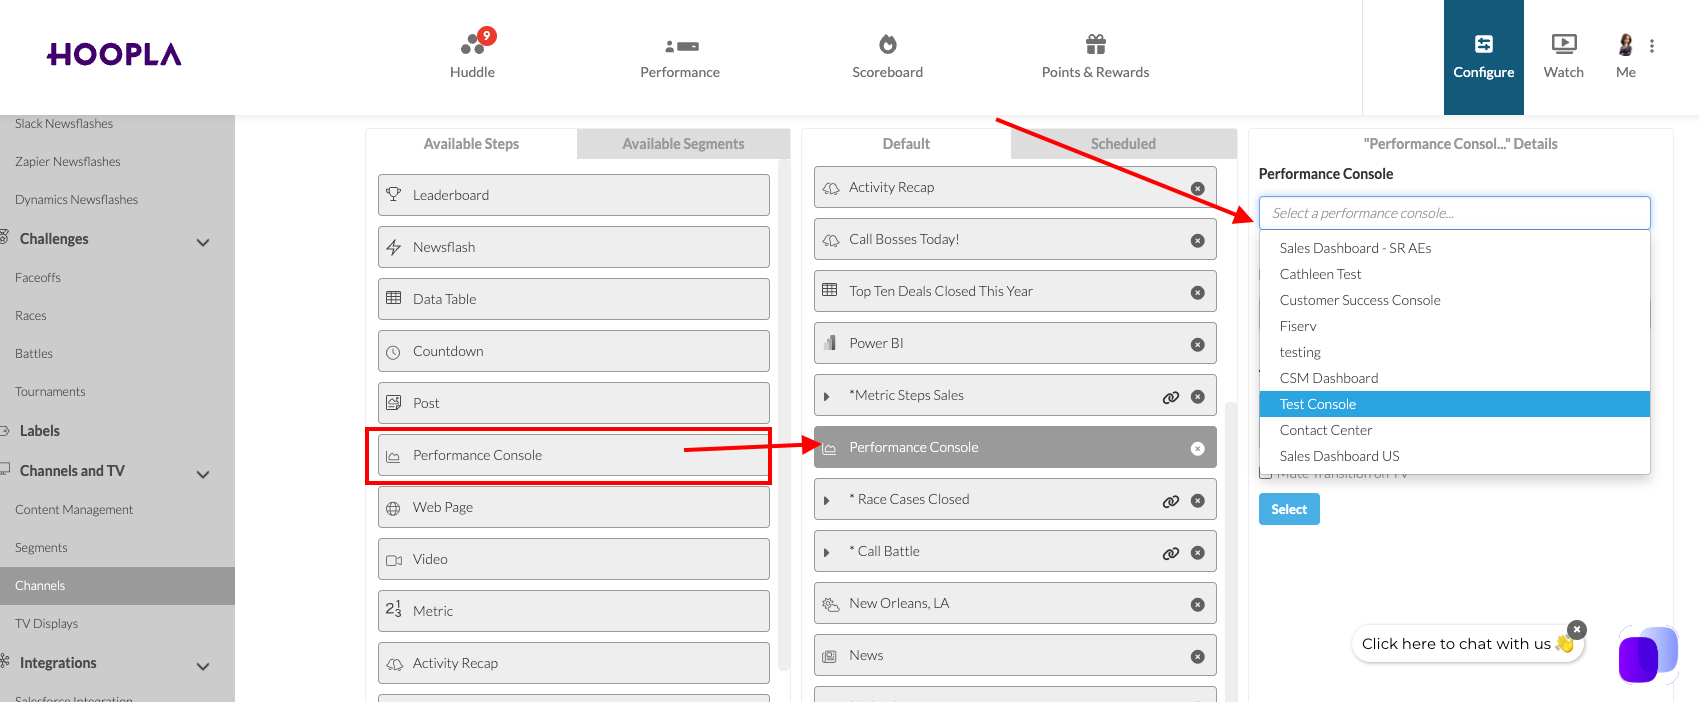This screenshot has width=1699, height=702.
Task: Open the Scoreboard flame icon
Action: (888, 44)
